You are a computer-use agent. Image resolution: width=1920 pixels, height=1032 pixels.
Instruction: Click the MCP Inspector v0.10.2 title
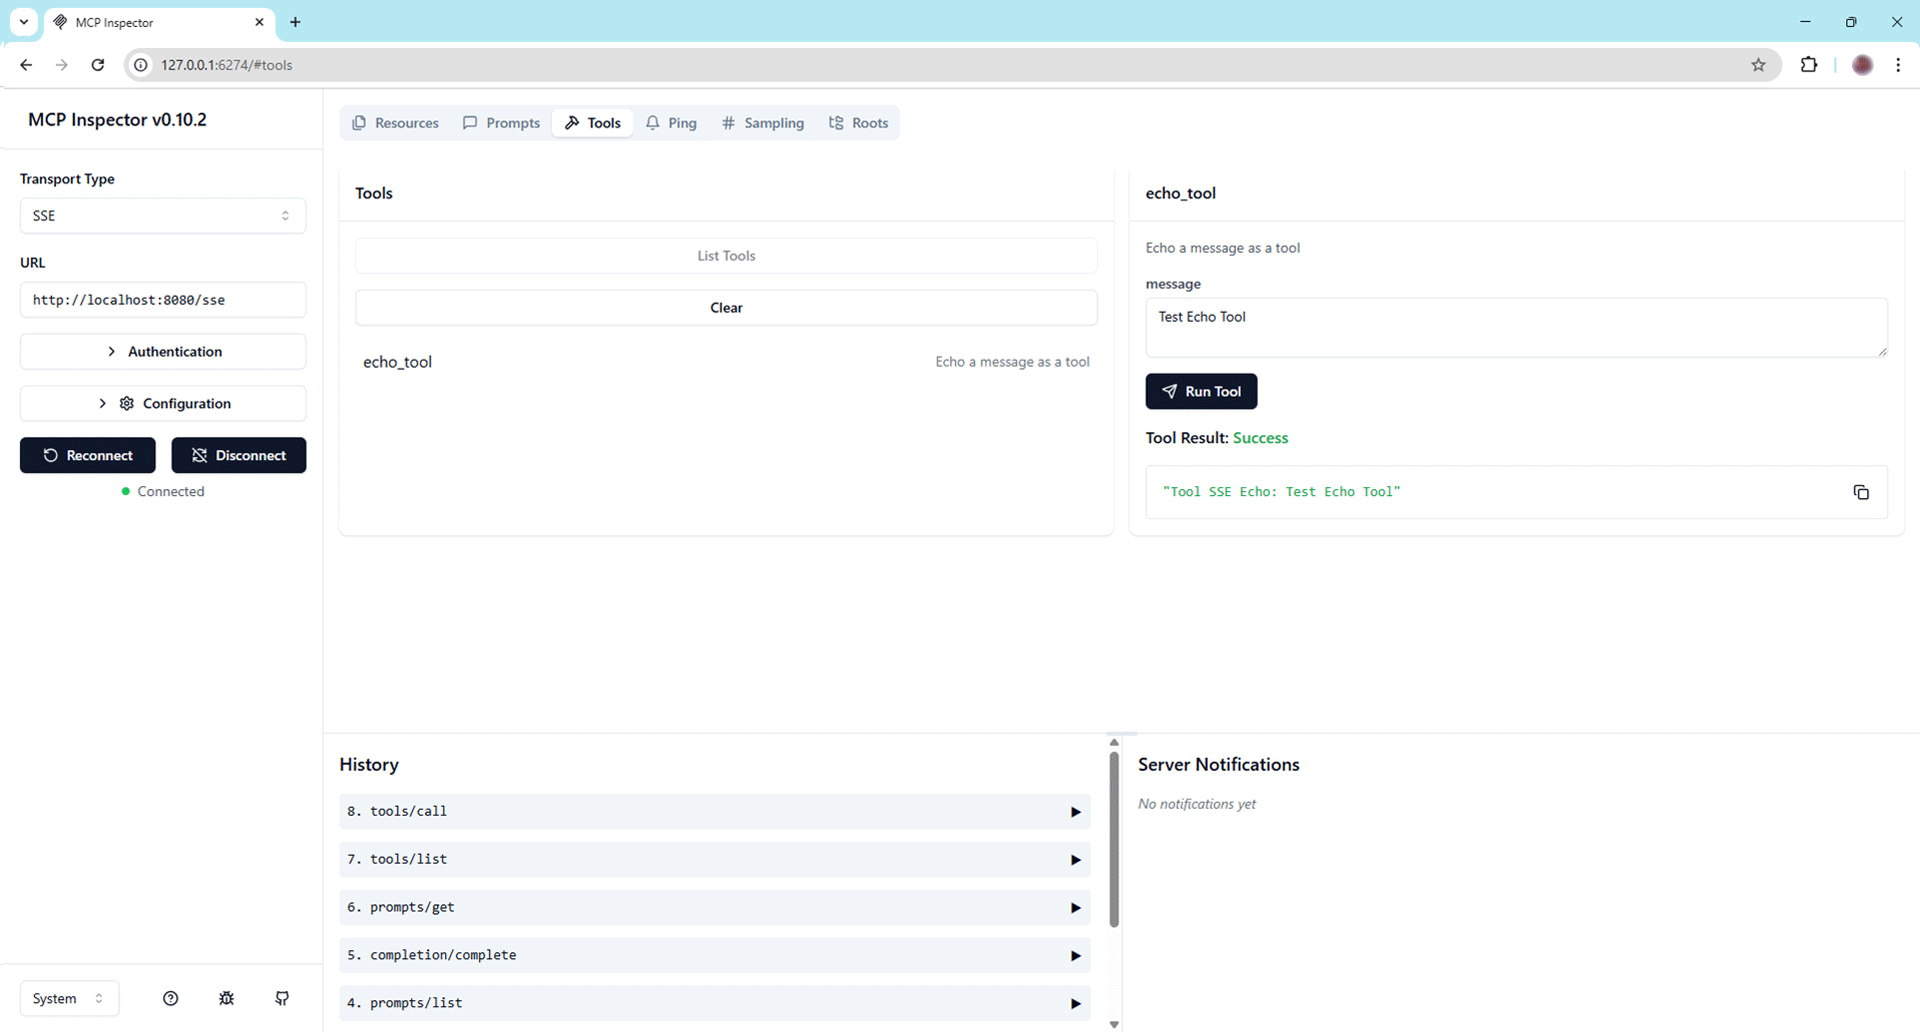pos(117,120)
